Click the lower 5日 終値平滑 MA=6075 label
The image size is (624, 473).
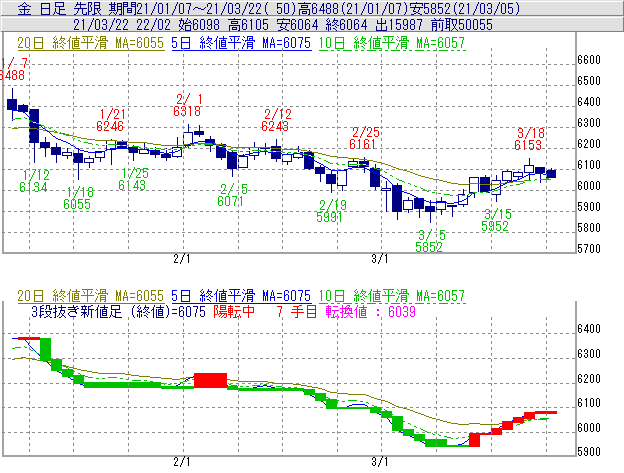(241, 296)
